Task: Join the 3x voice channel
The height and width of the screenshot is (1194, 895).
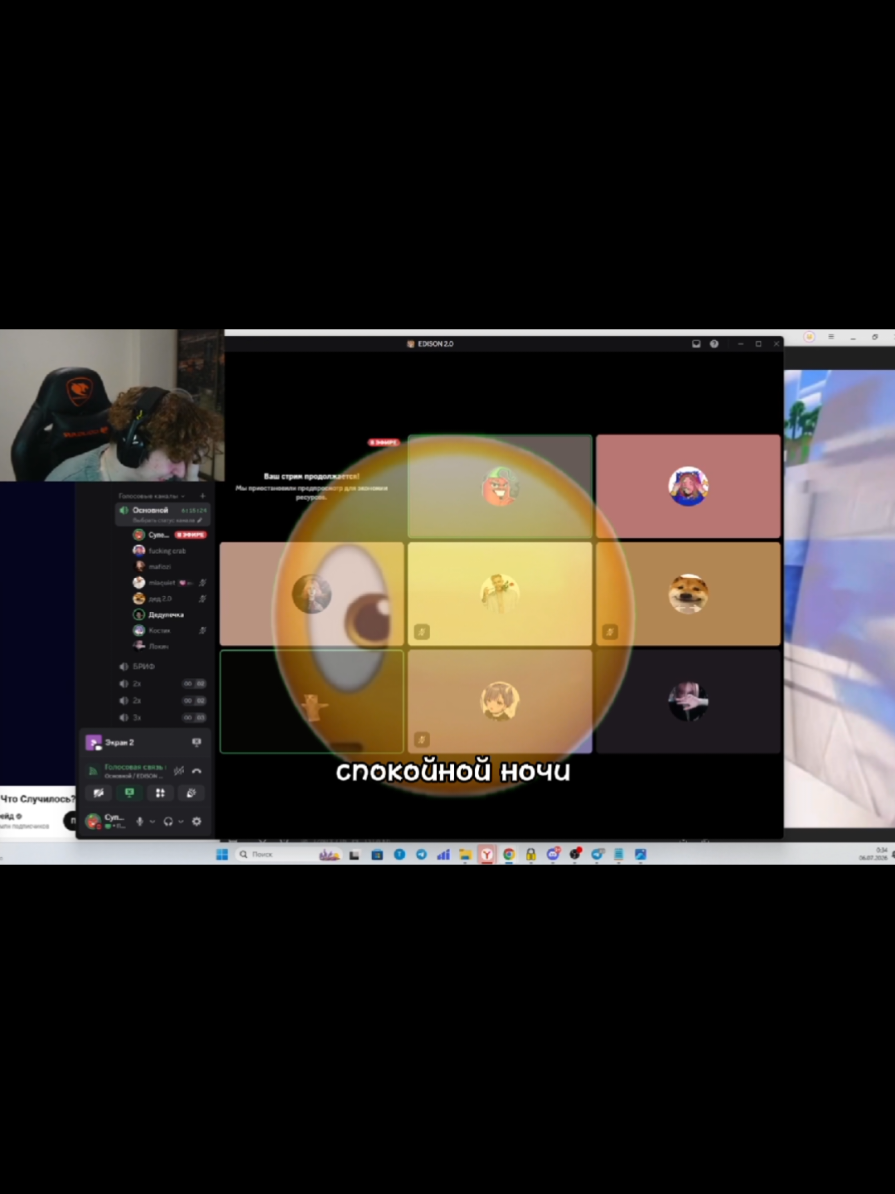Action: click(162, 717)
